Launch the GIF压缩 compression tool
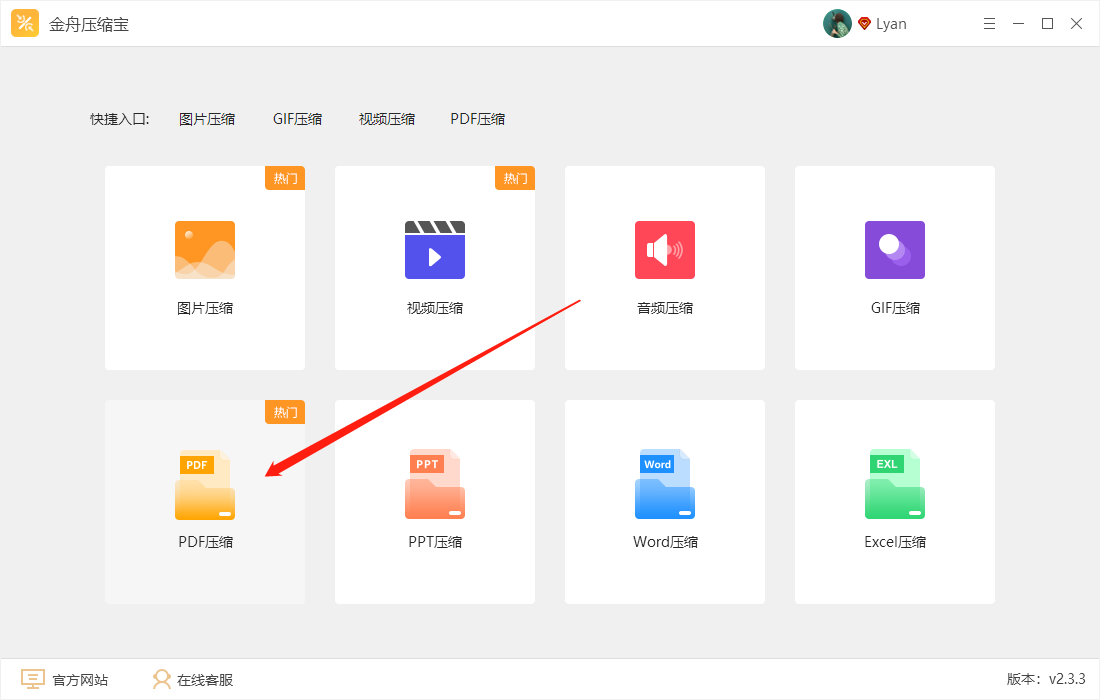1100x700 pixels. (894, 267)
